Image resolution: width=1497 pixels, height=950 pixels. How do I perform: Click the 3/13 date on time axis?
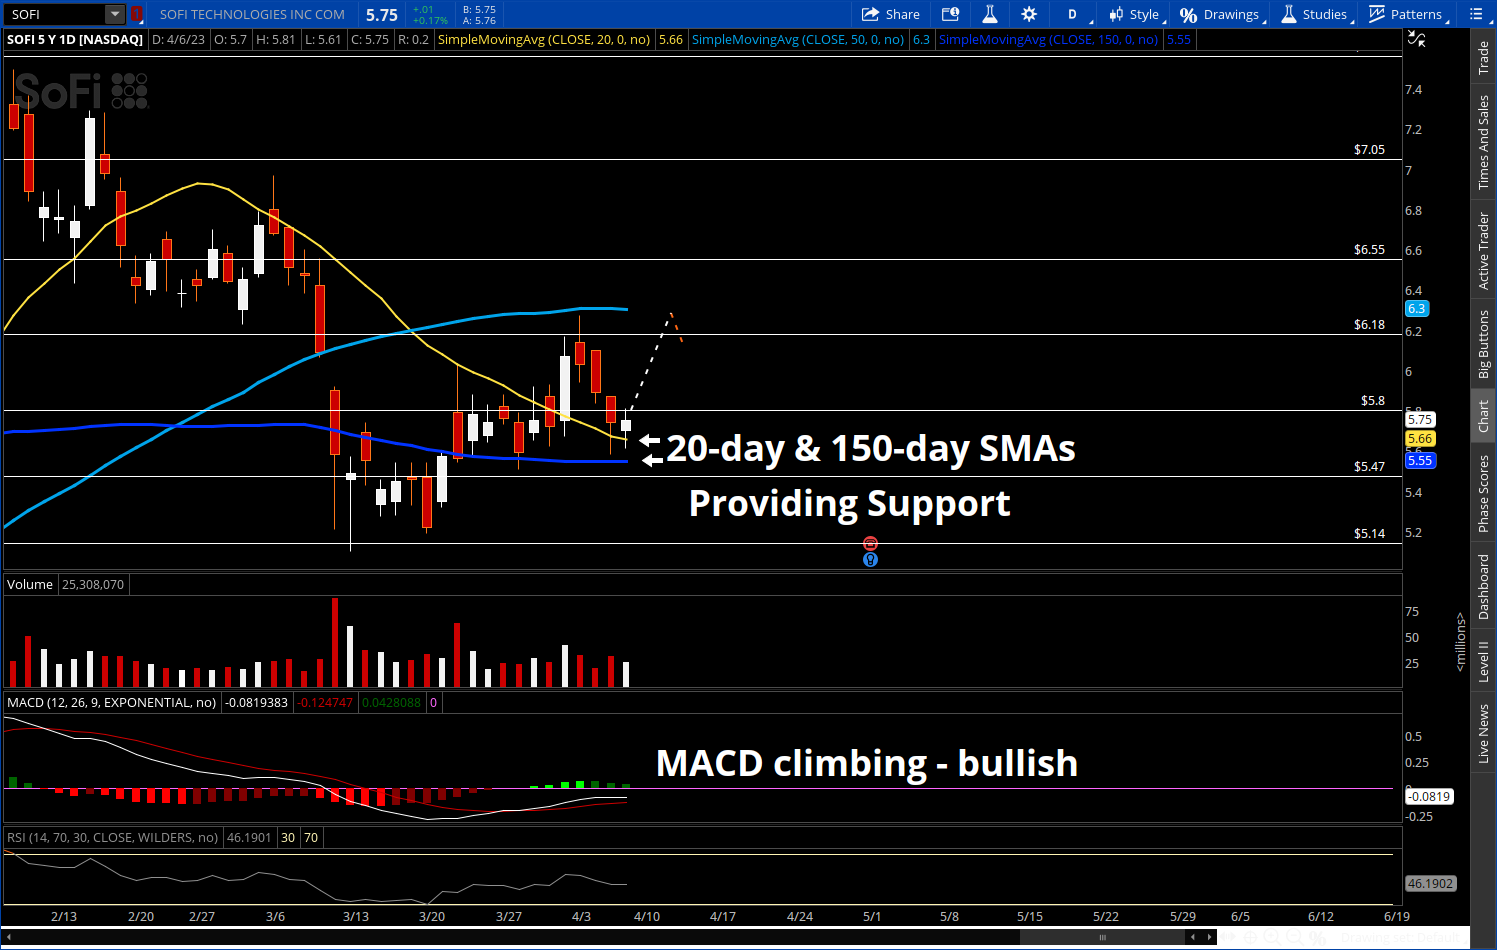pyautogui.click(x=356, y=916)
